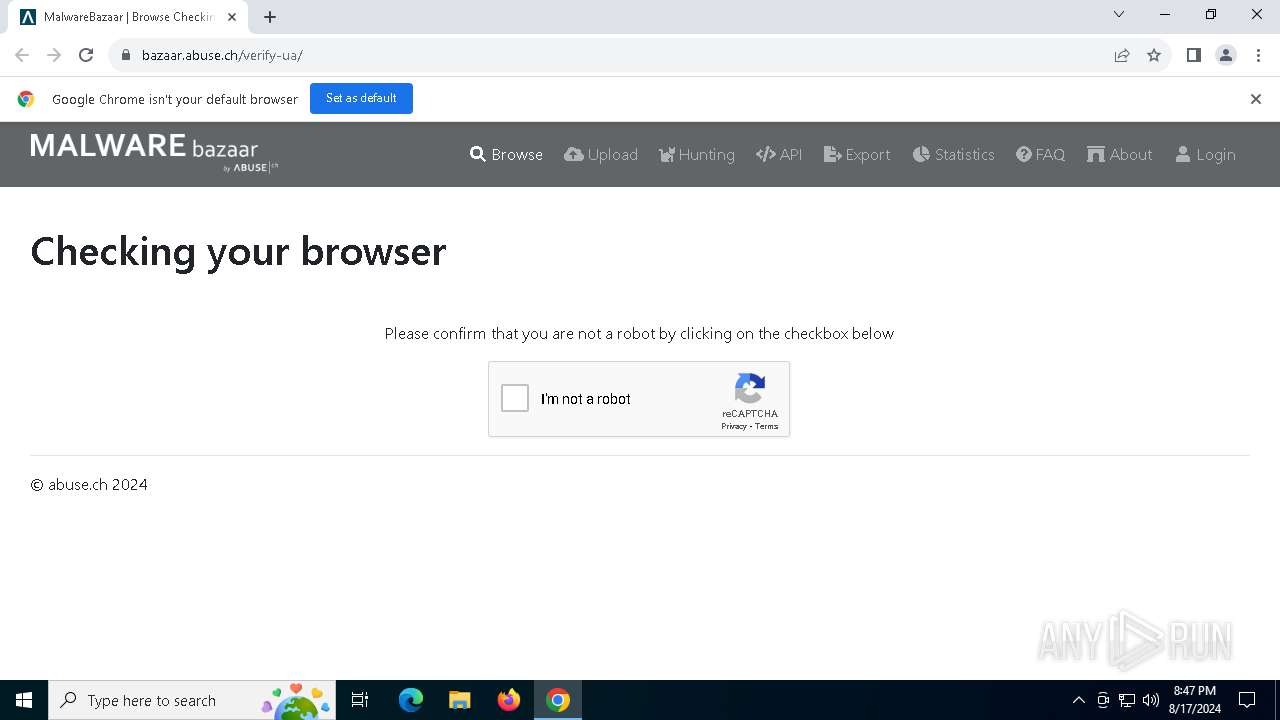The image size is (1280, 720).
Task: Click the network tray icon
Action: [x=1127, y=700]
